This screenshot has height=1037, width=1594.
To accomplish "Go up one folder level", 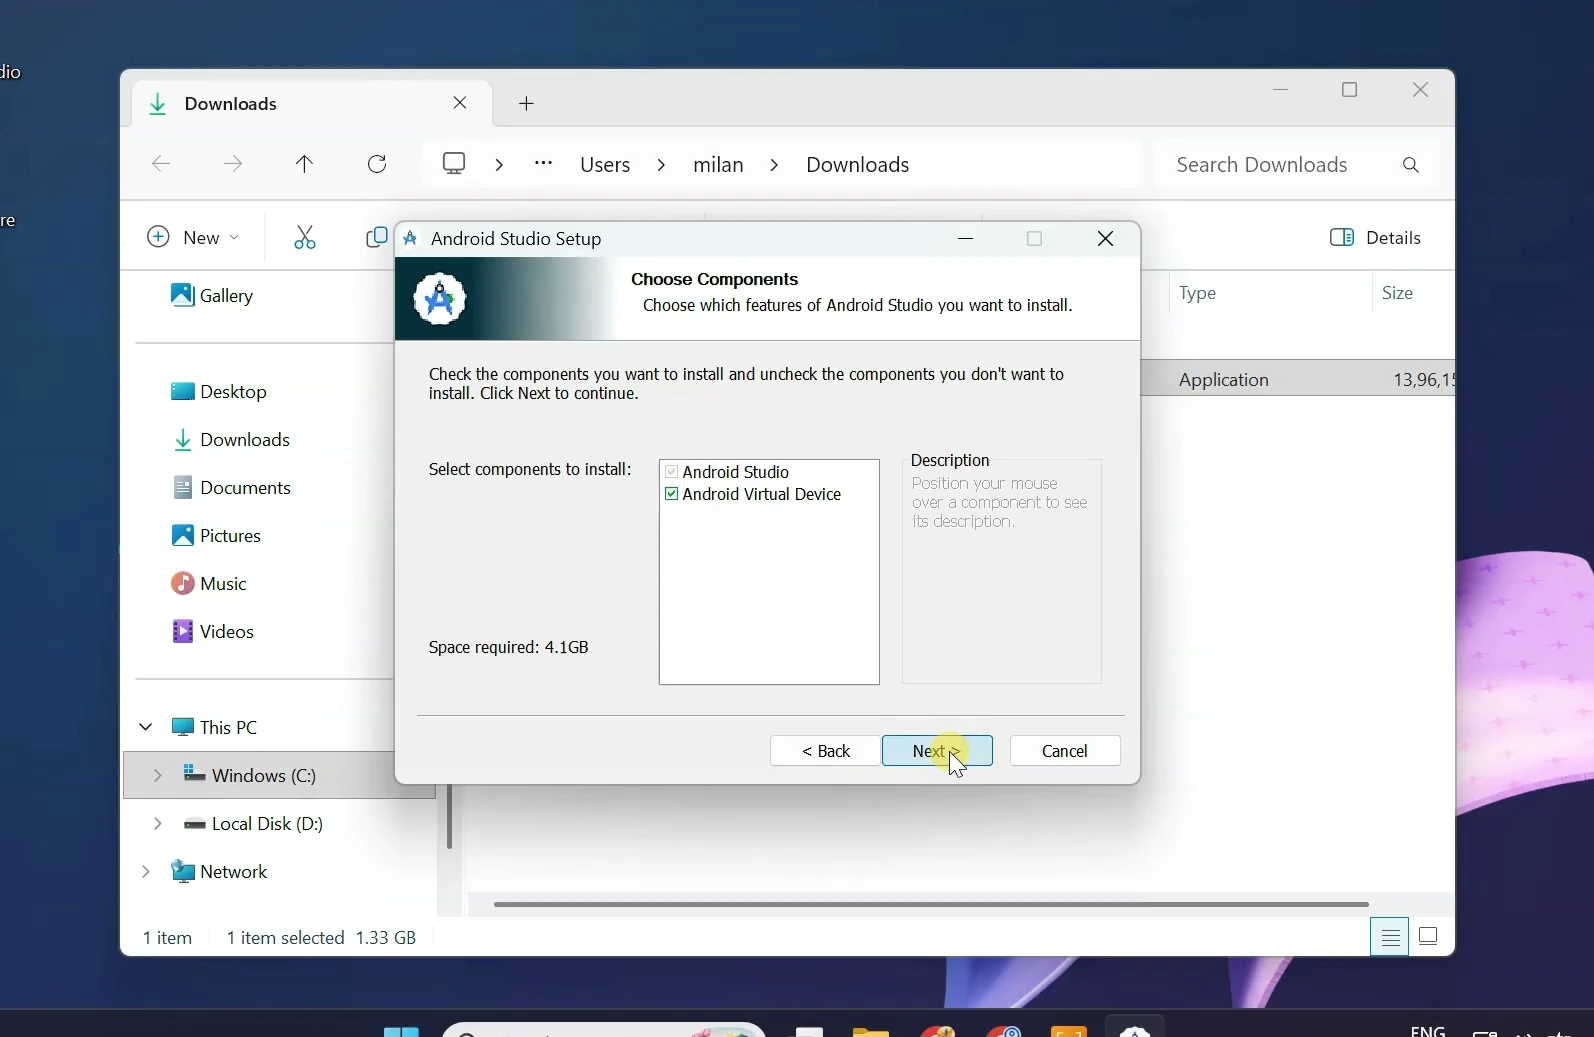I will [305, 165].
